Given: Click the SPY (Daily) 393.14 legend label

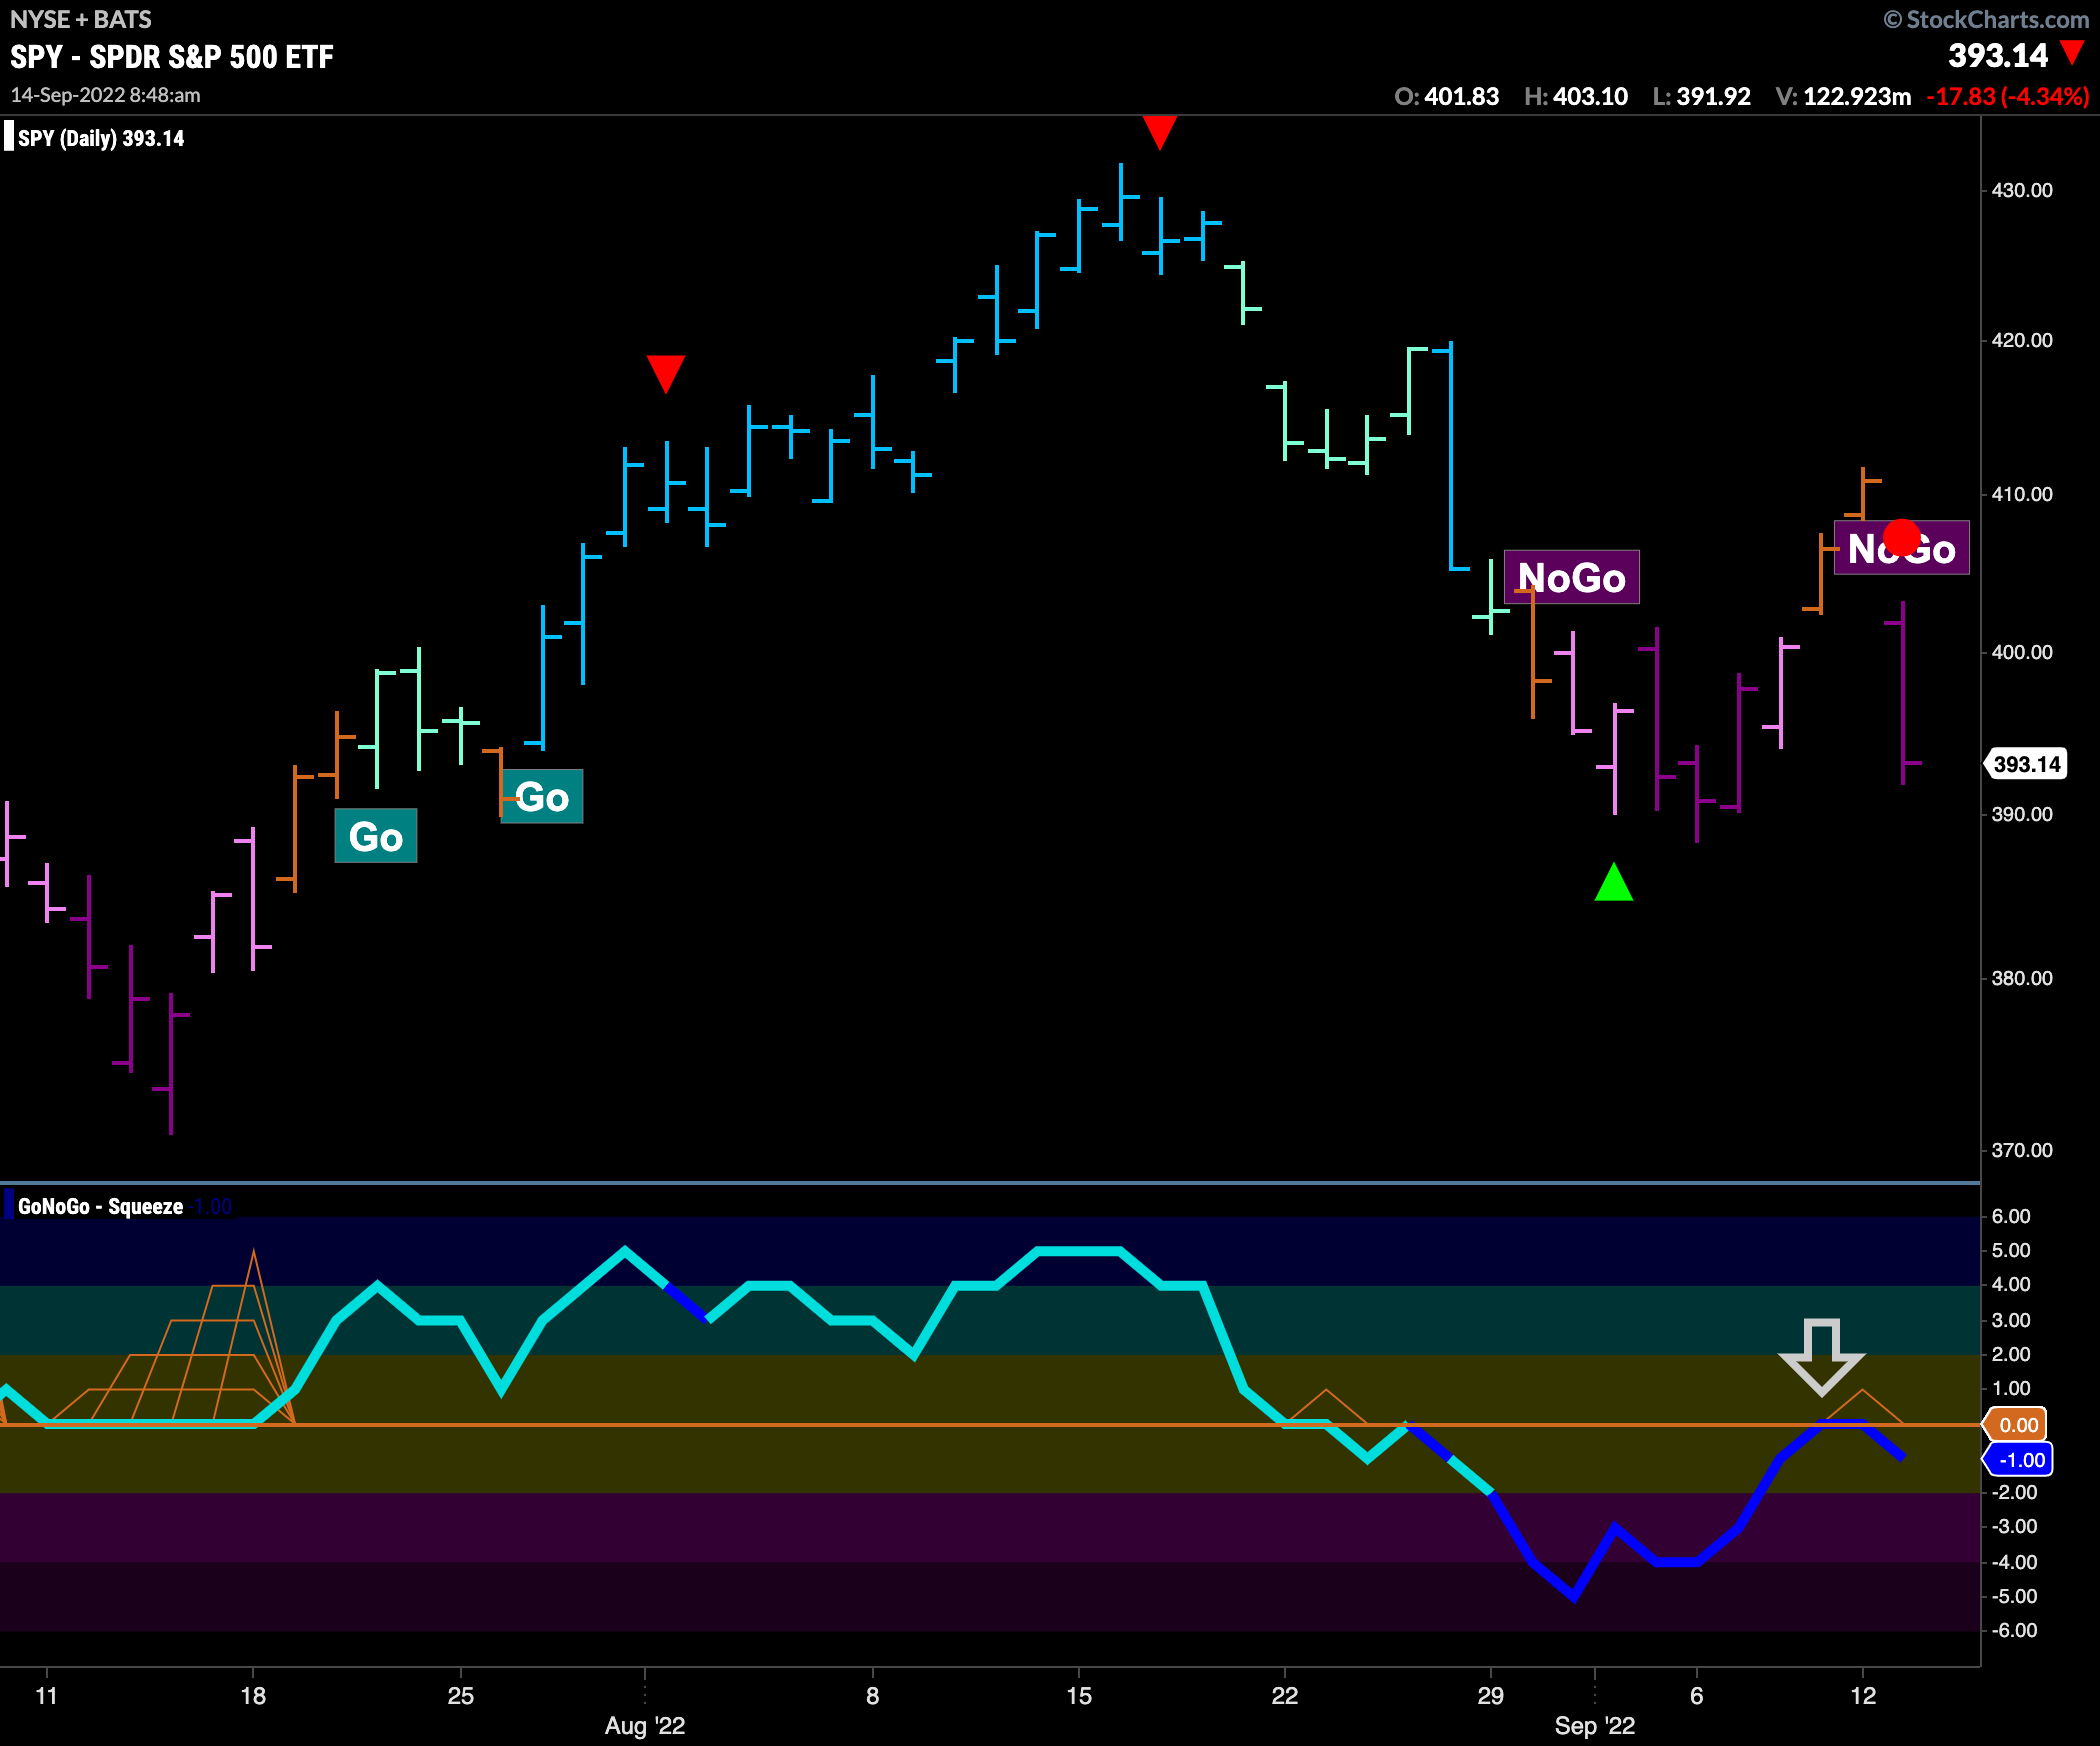Looking at the screenshot, I should (x=100, y=138).
